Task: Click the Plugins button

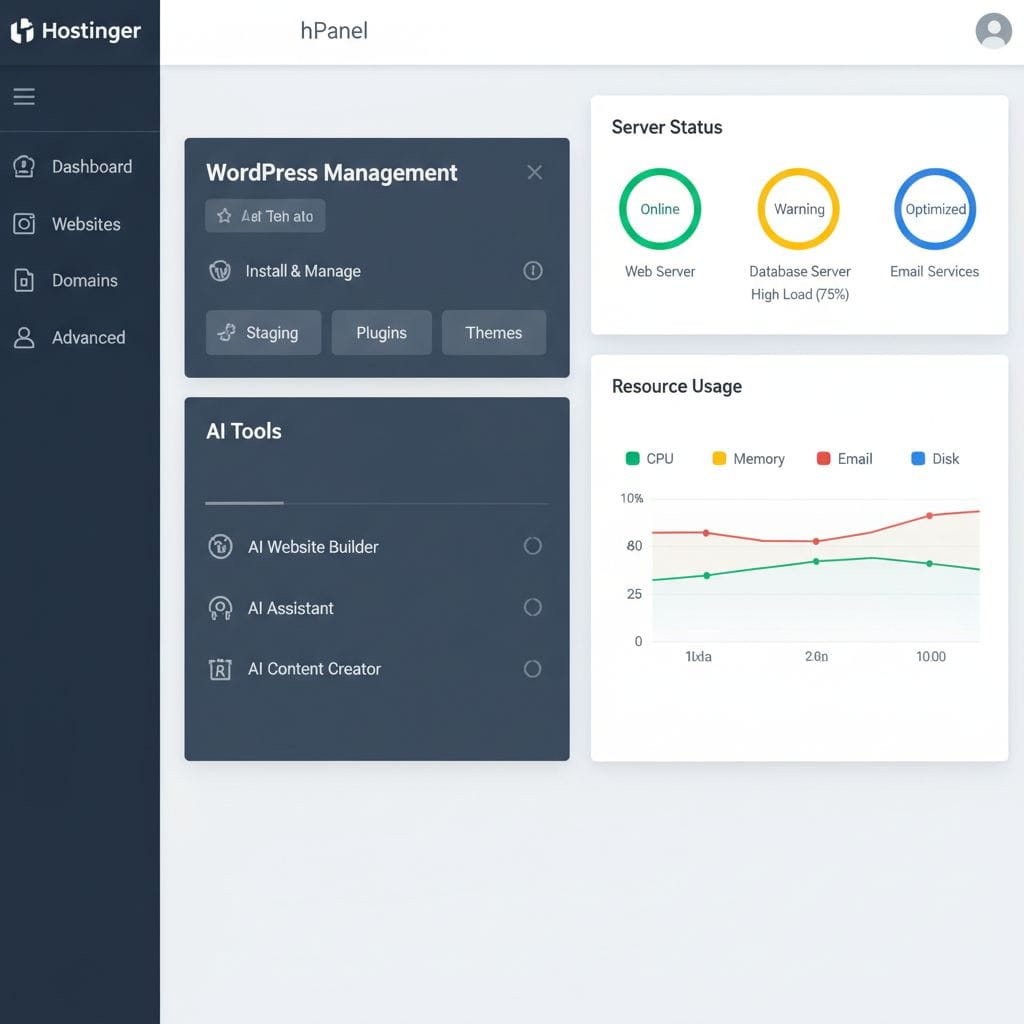Action: point(381,332)
